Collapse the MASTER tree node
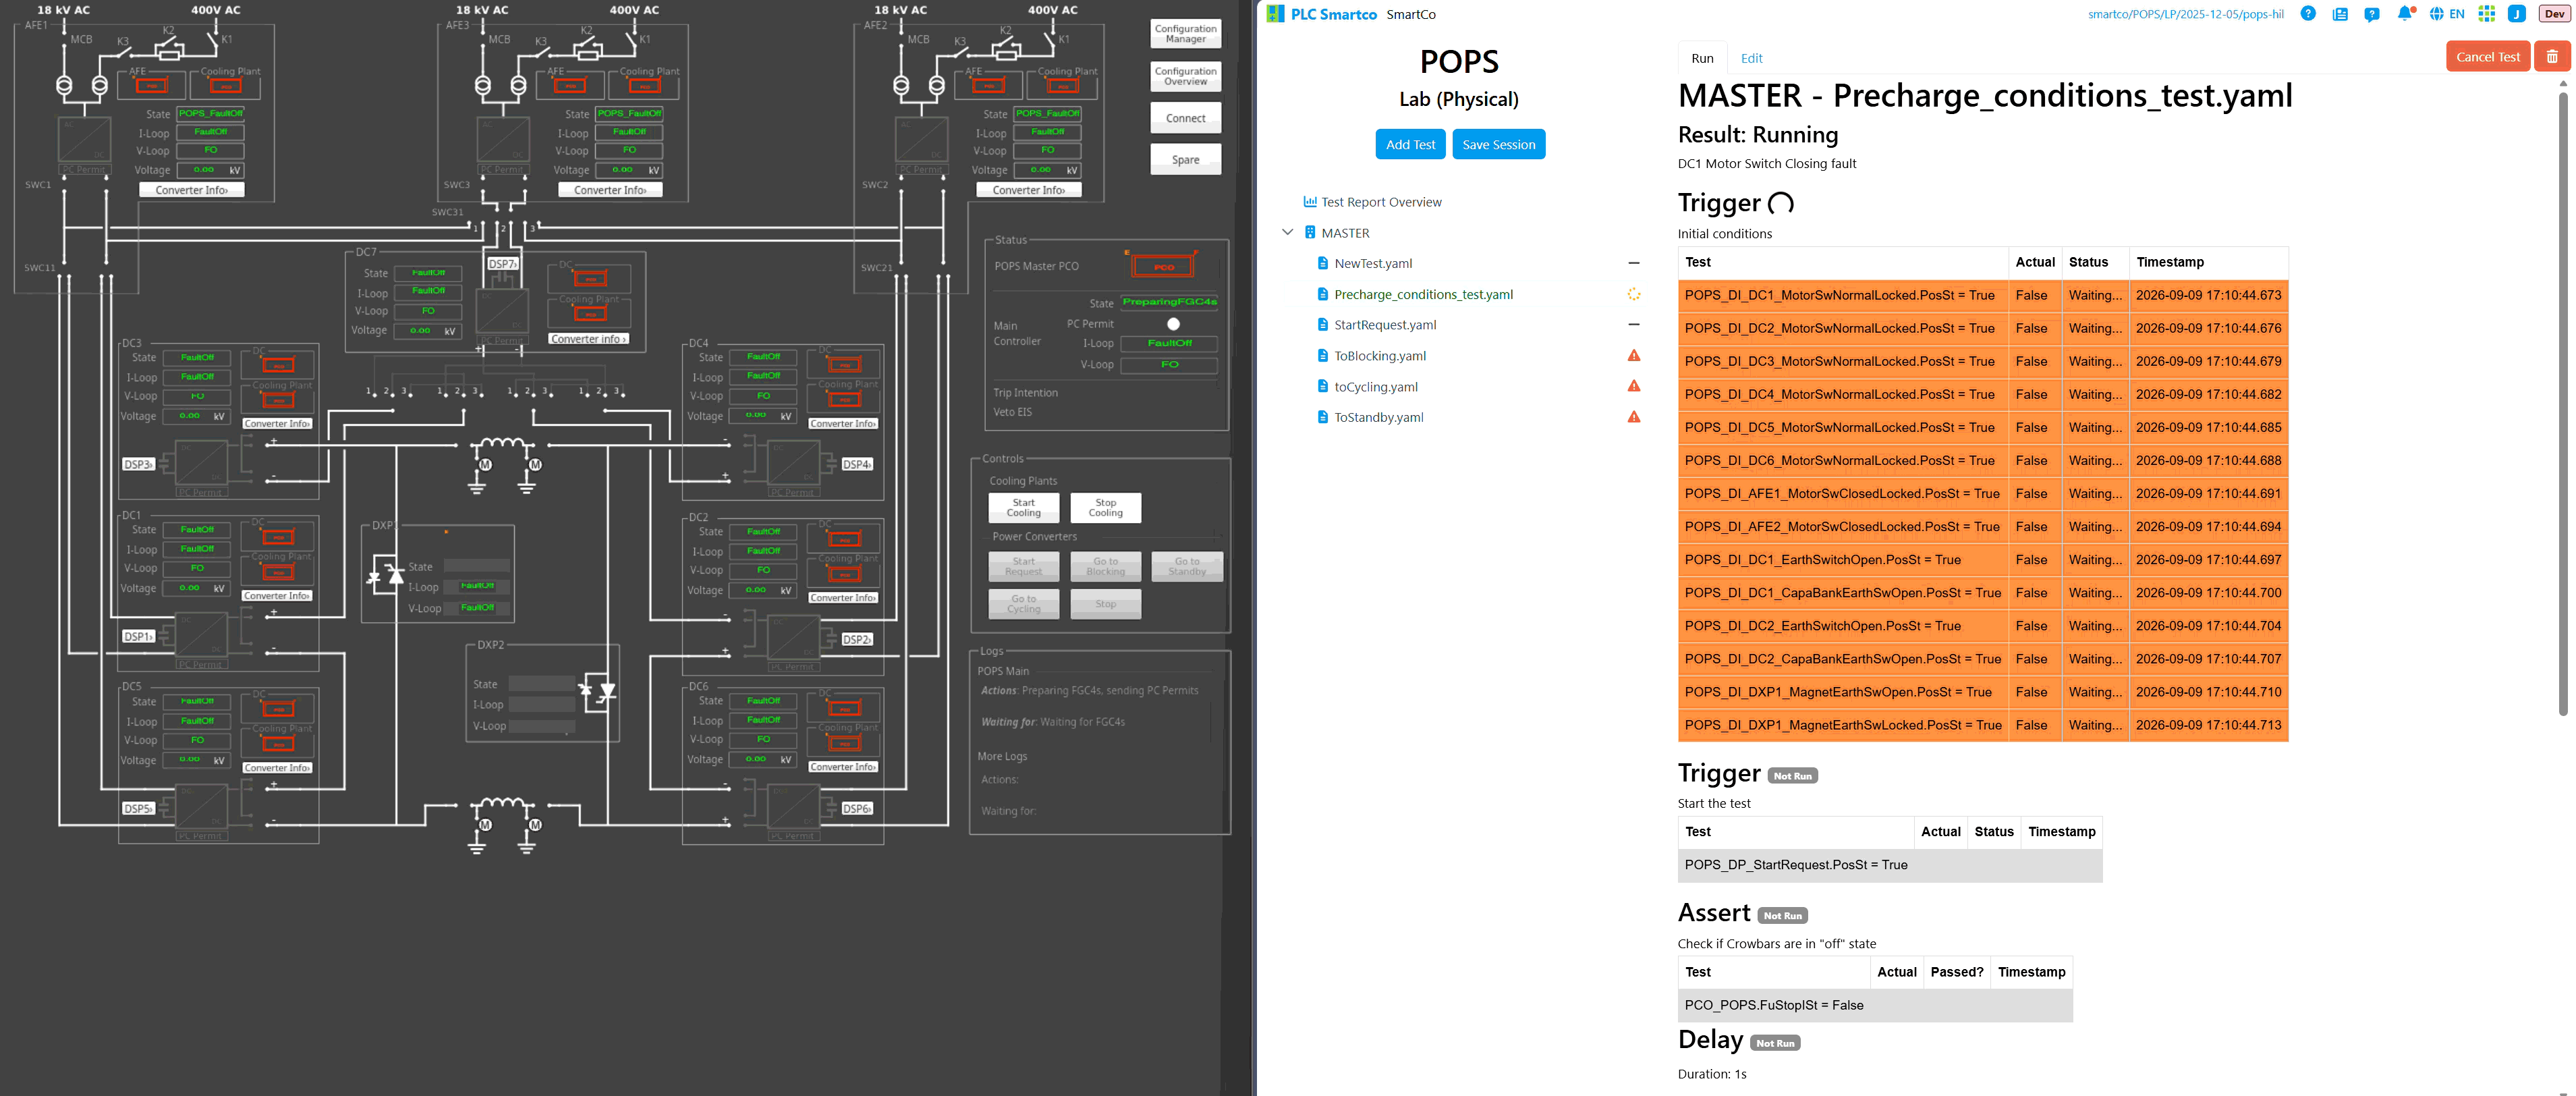This screenshot has width=2576, height=1096. pyautogui.click(x=1288, y=232)
